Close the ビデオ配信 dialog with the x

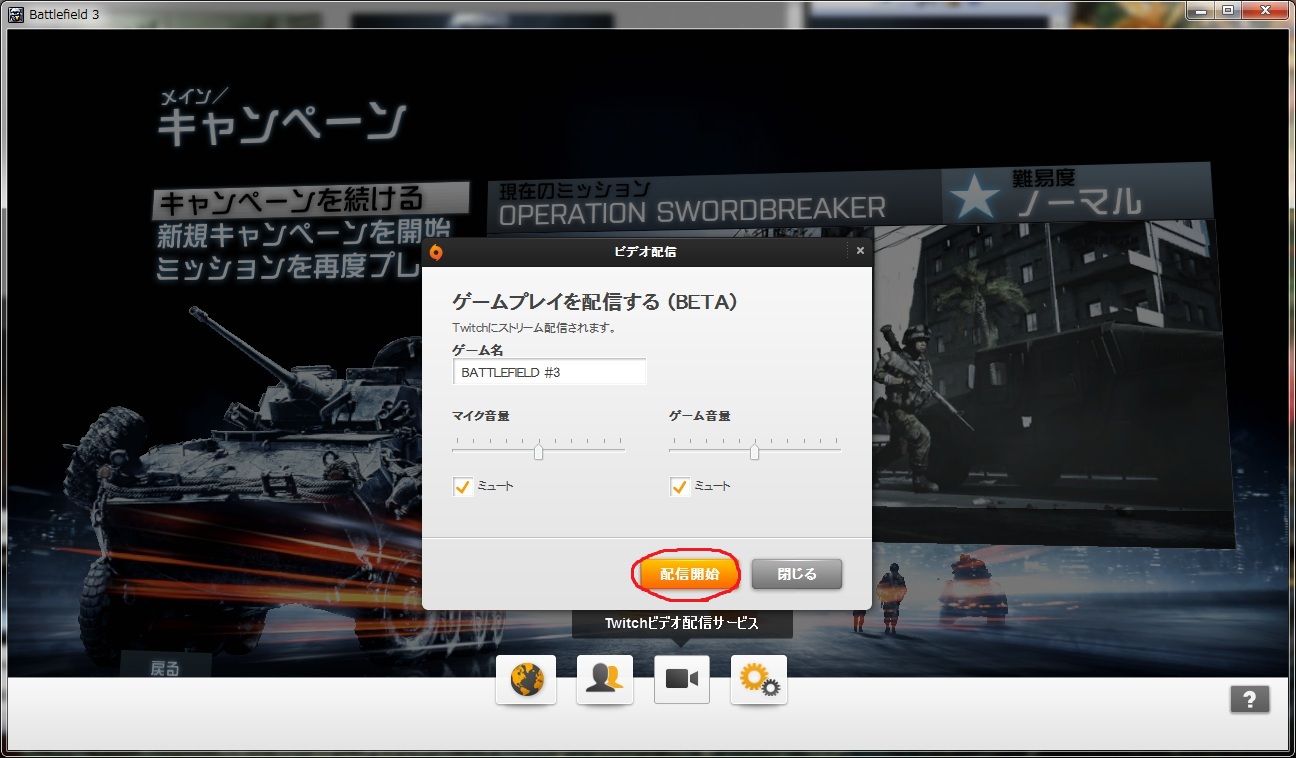click(860, 251)
